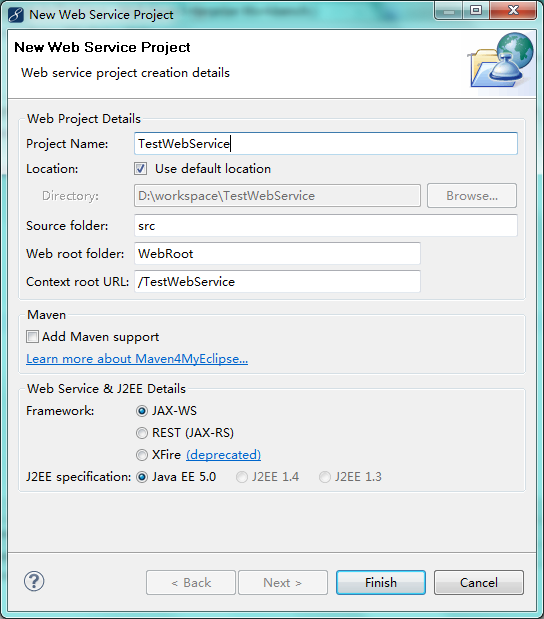Viewport: 544px width, 619px height.
Task: Click the Finish button
Action: tap(381, 582)
